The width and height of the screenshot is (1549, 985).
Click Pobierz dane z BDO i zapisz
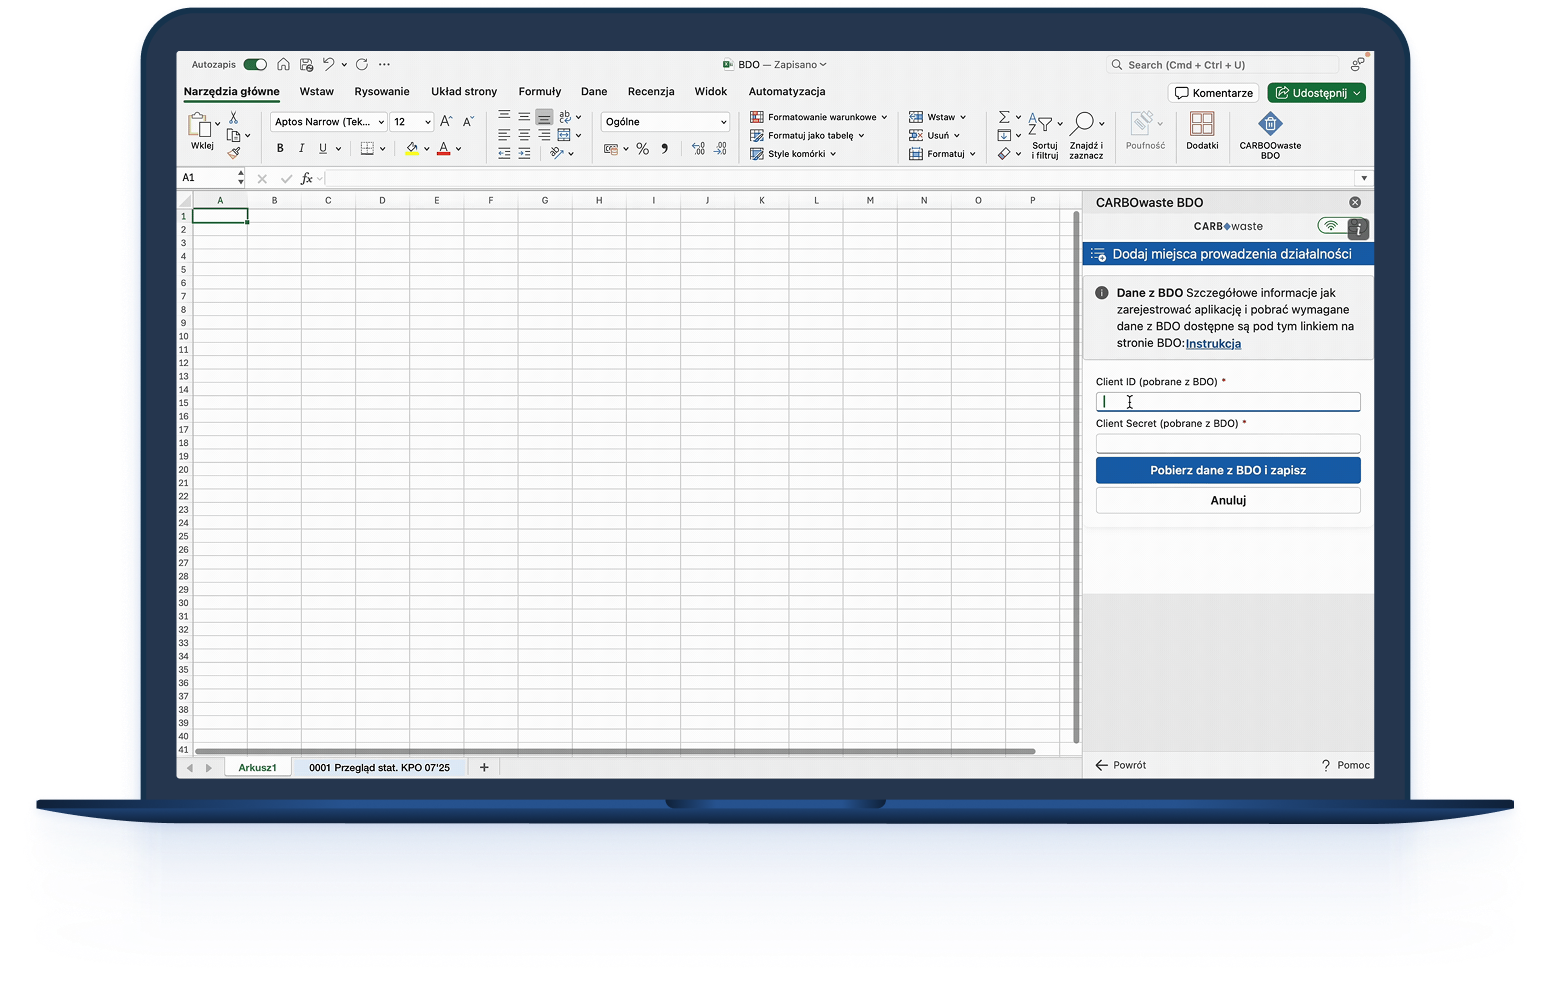tap(1228, 470)
